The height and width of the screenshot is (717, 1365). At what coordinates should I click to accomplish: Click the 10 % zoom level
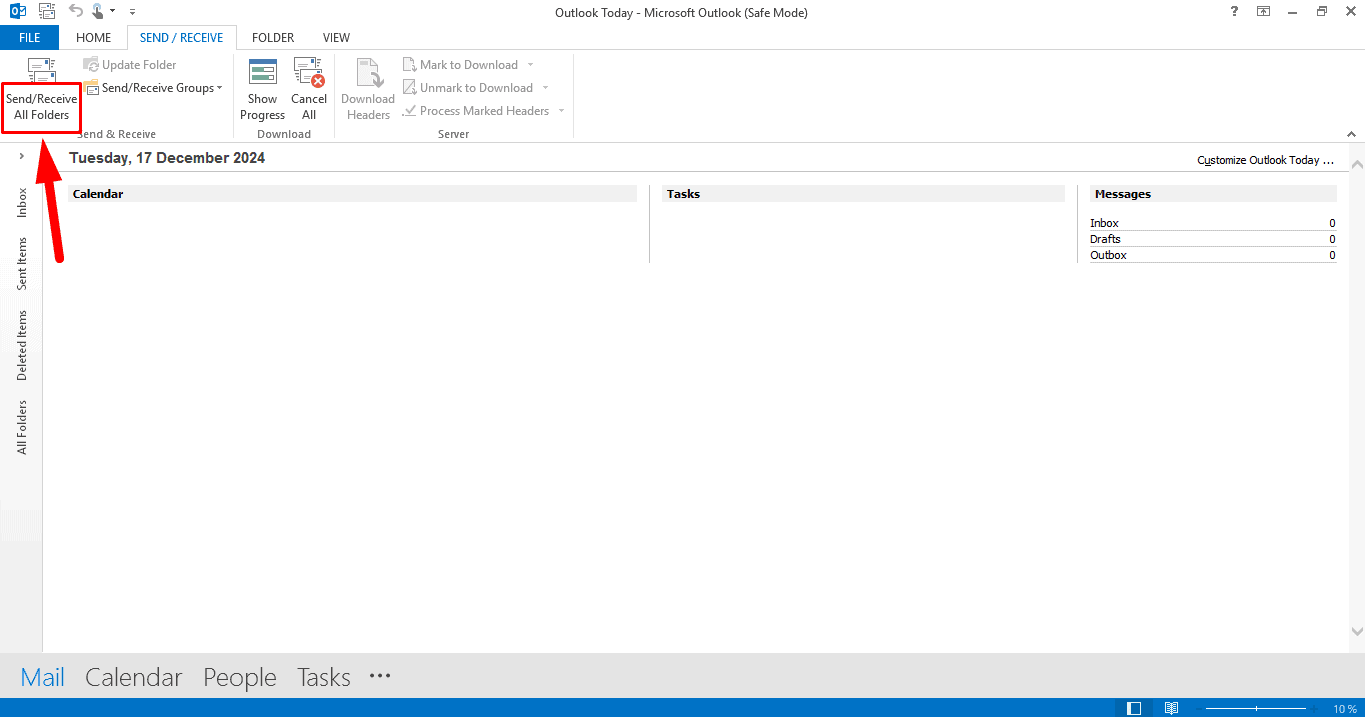pyautogui.click(x=1345, y=709)
